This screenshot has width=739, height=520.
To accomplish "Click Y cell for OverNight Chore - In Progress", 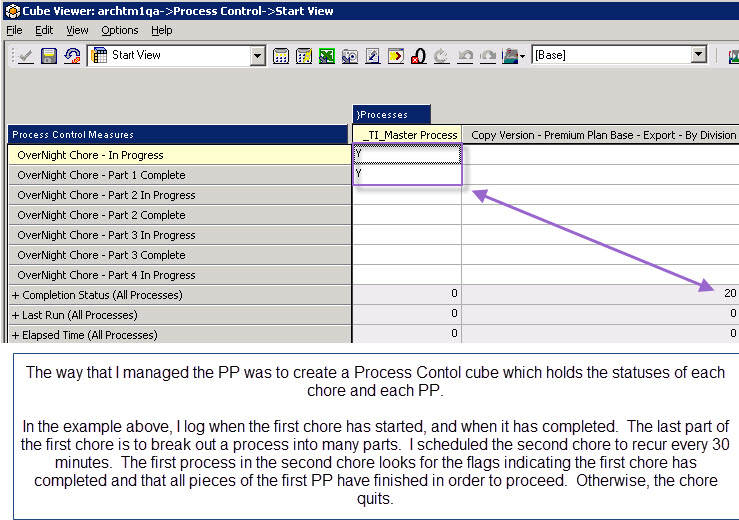I will pos(407,154).
